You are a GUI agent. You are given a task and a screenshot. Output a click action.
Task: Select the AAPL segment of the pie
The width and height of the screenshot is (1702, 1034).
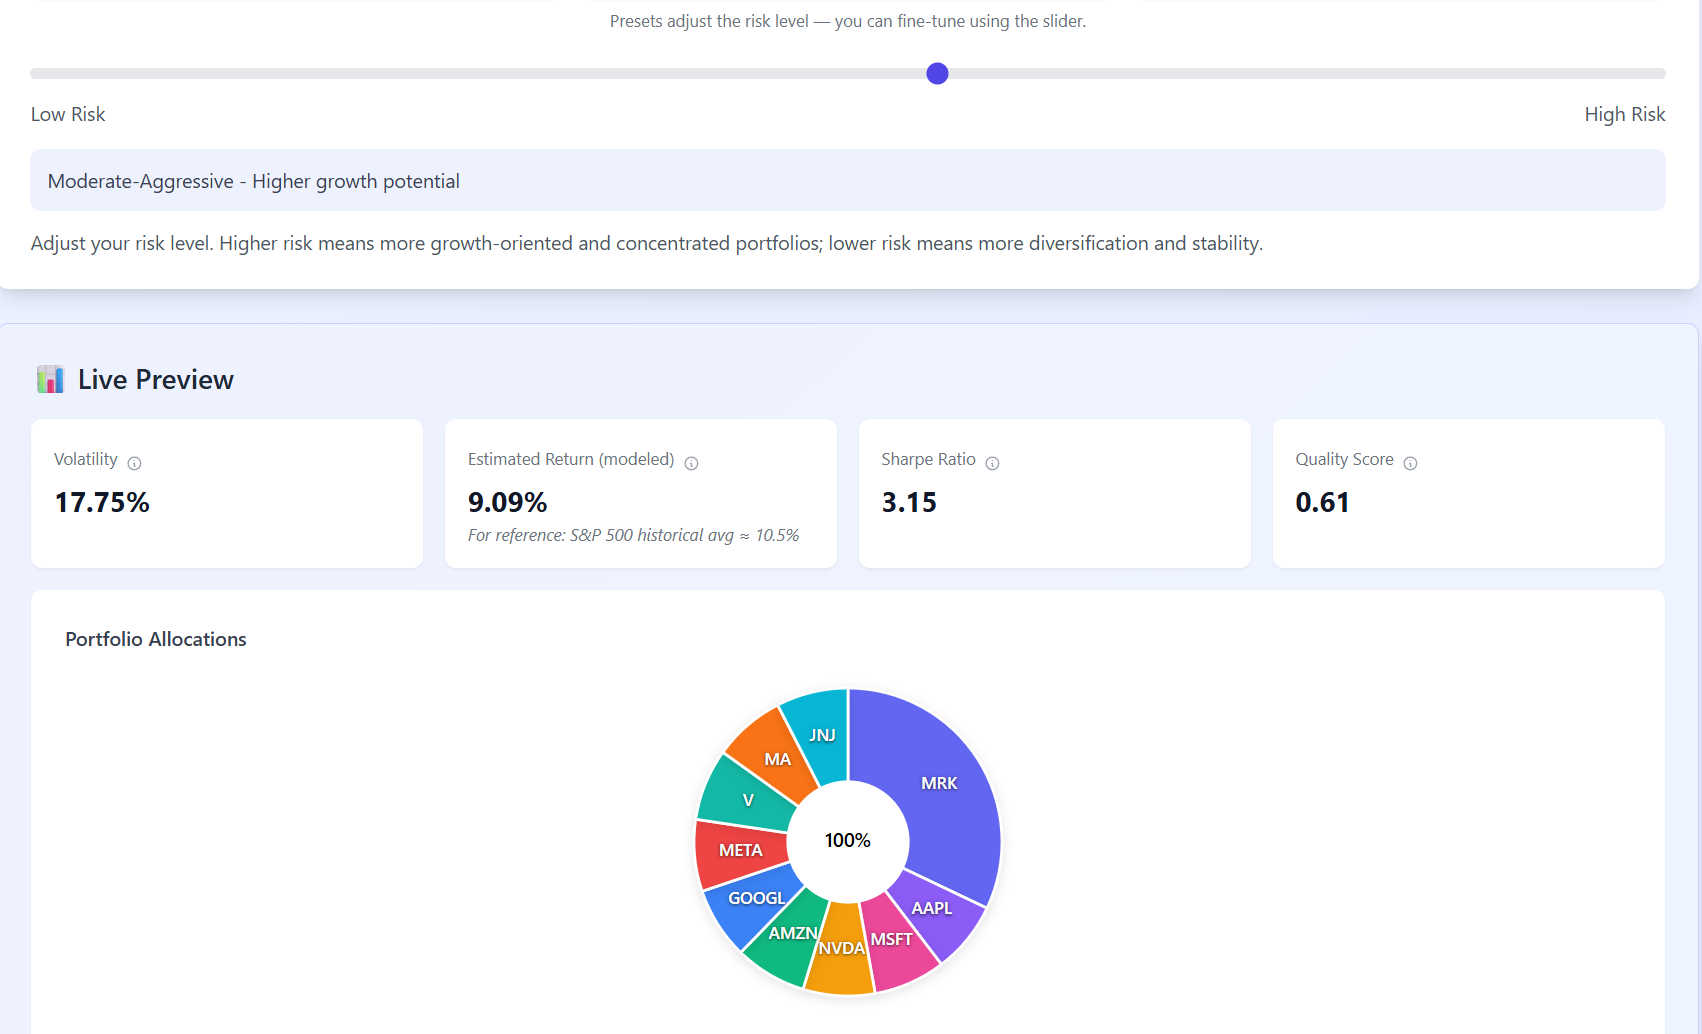pos(930,908)
